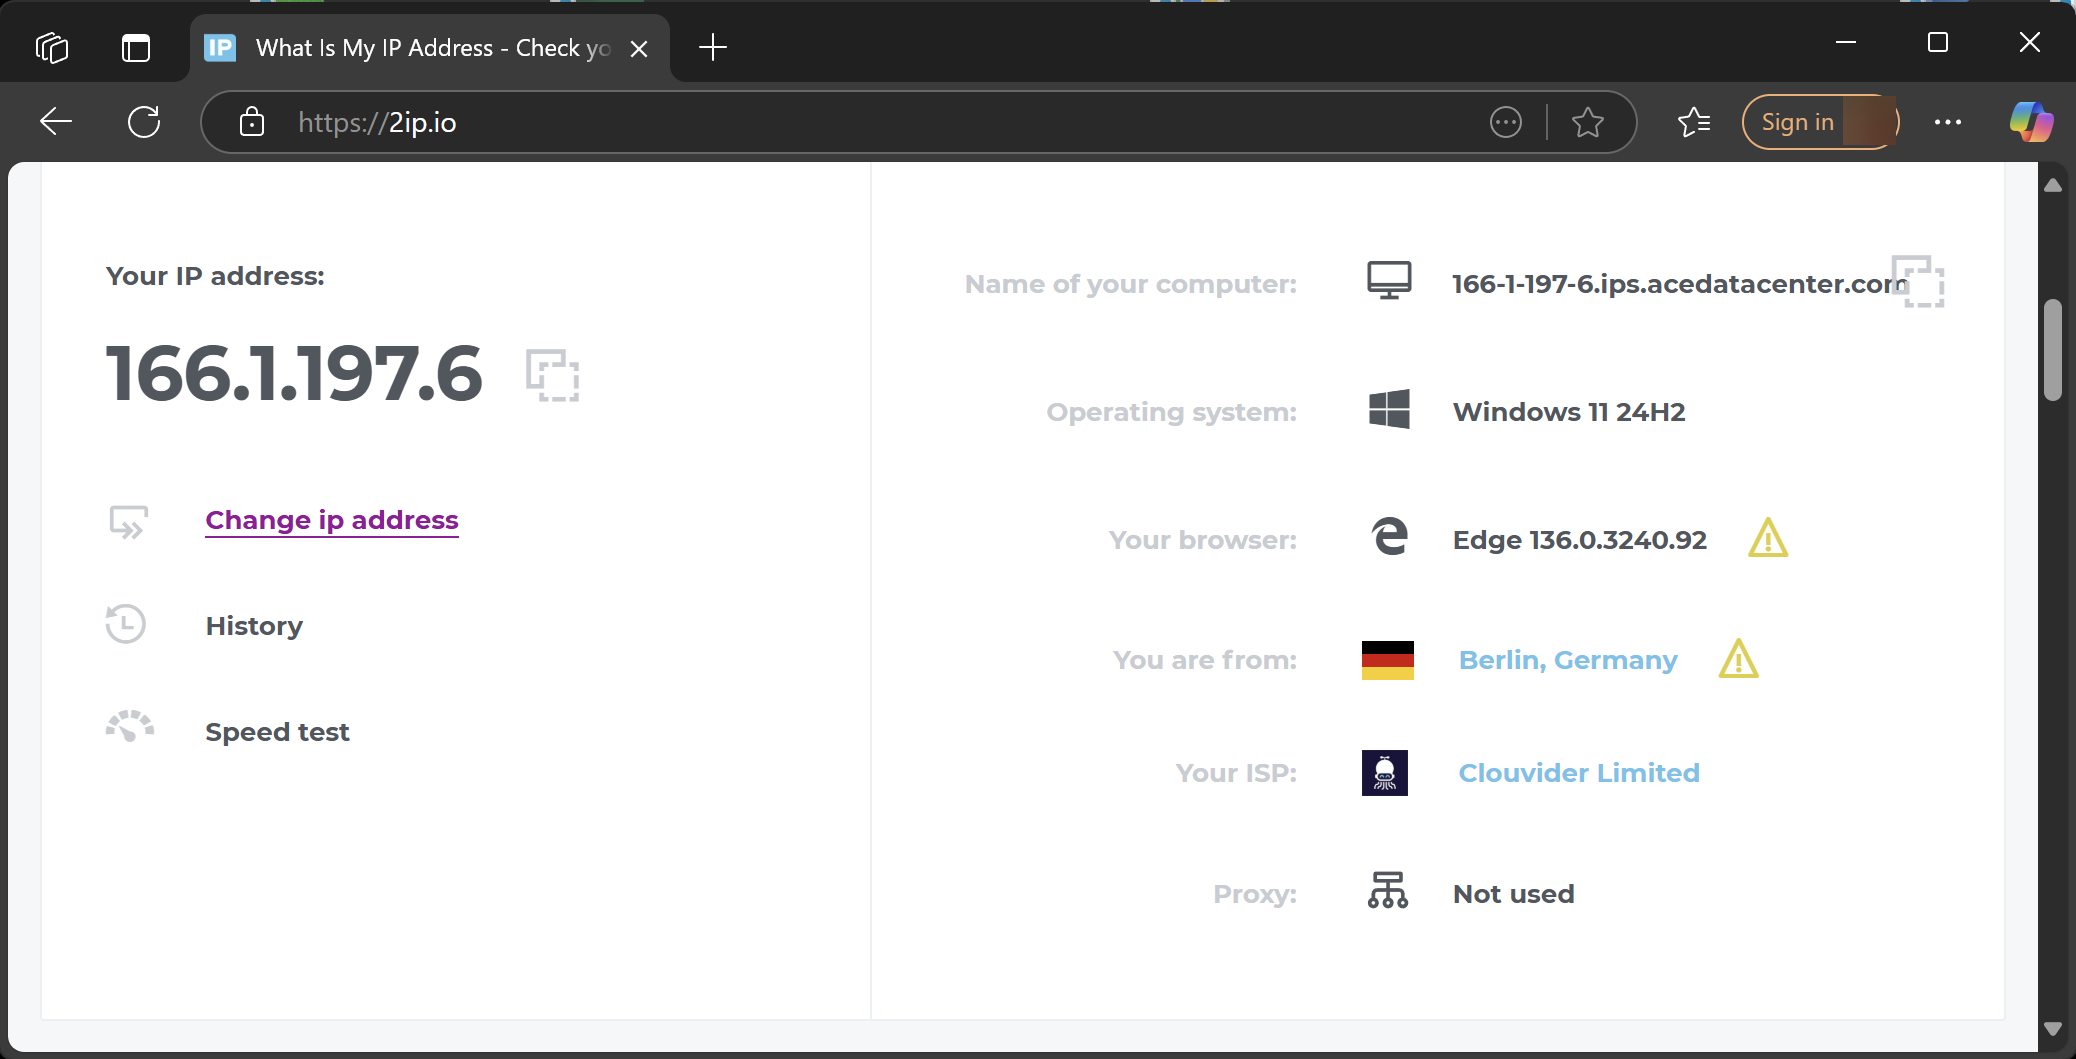
Task: Click the monitor icon beside computer name
Action: tap(1389, 281)
